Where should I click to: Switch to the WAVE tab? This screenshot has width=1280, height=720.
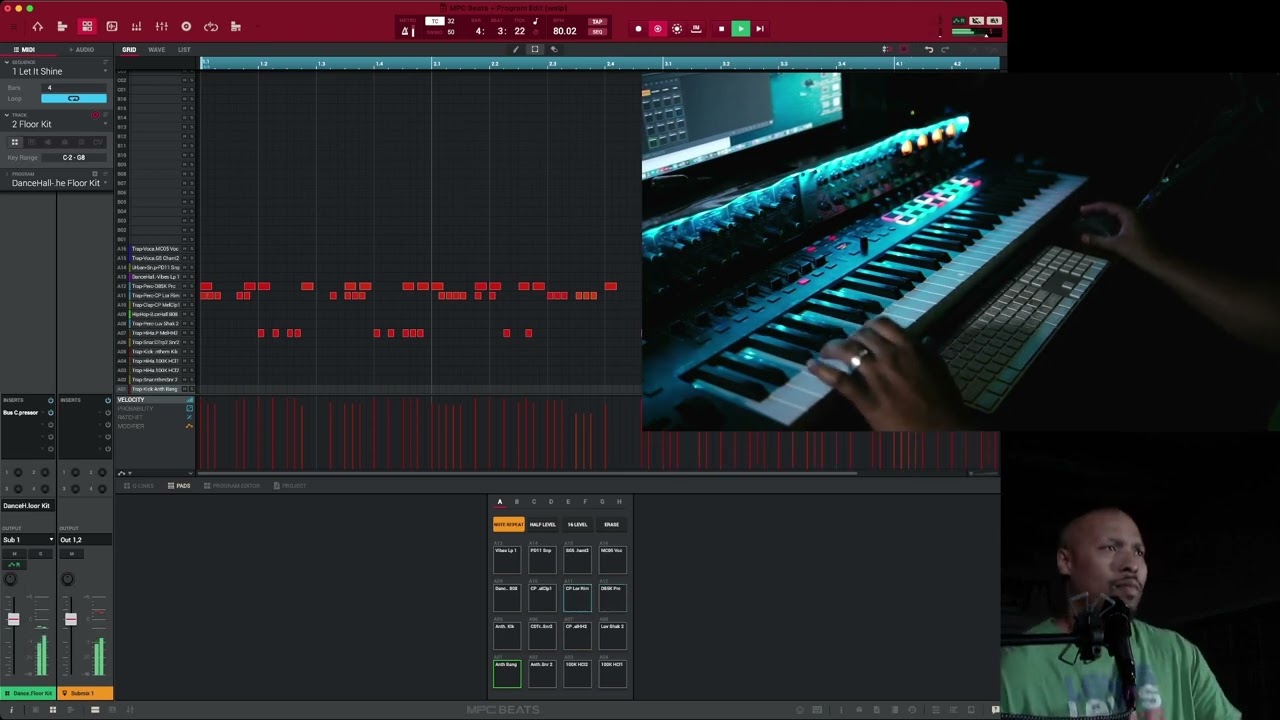(x=157, y=49)
